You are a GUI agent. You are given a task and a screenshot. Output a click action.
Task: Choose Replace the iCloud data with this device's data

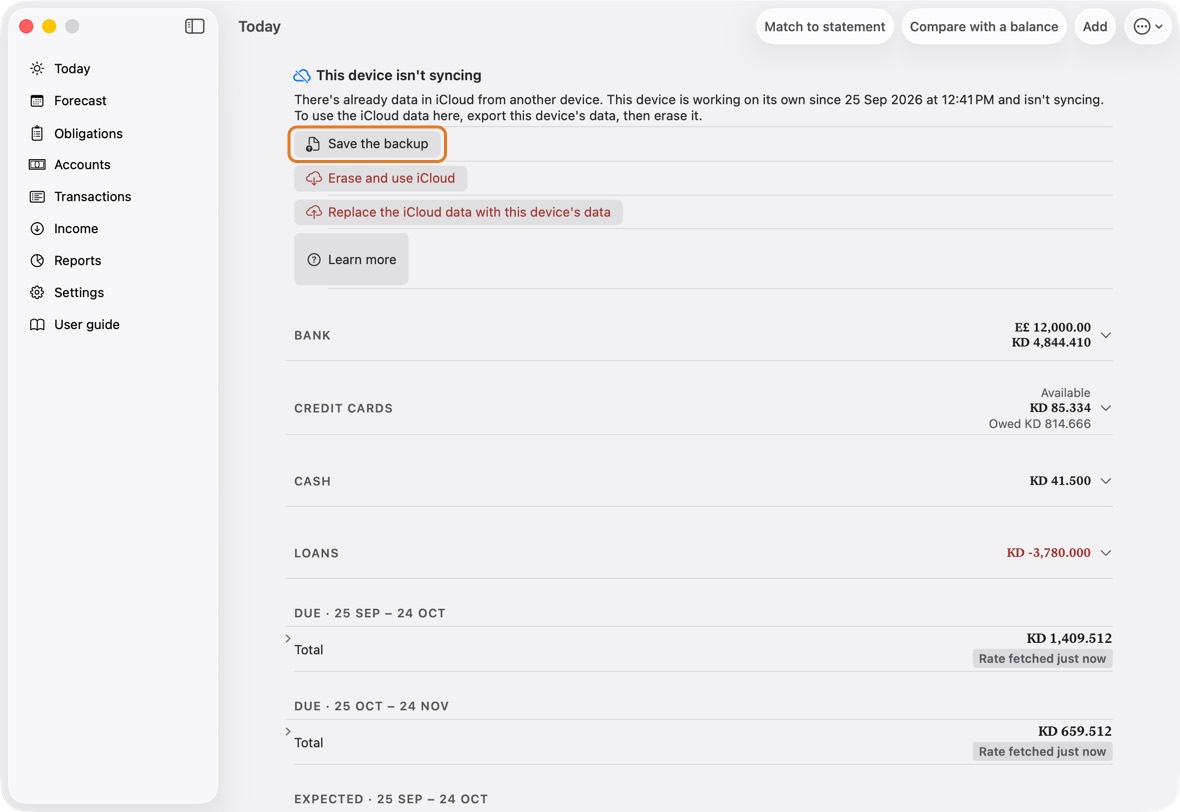(458, 212)
